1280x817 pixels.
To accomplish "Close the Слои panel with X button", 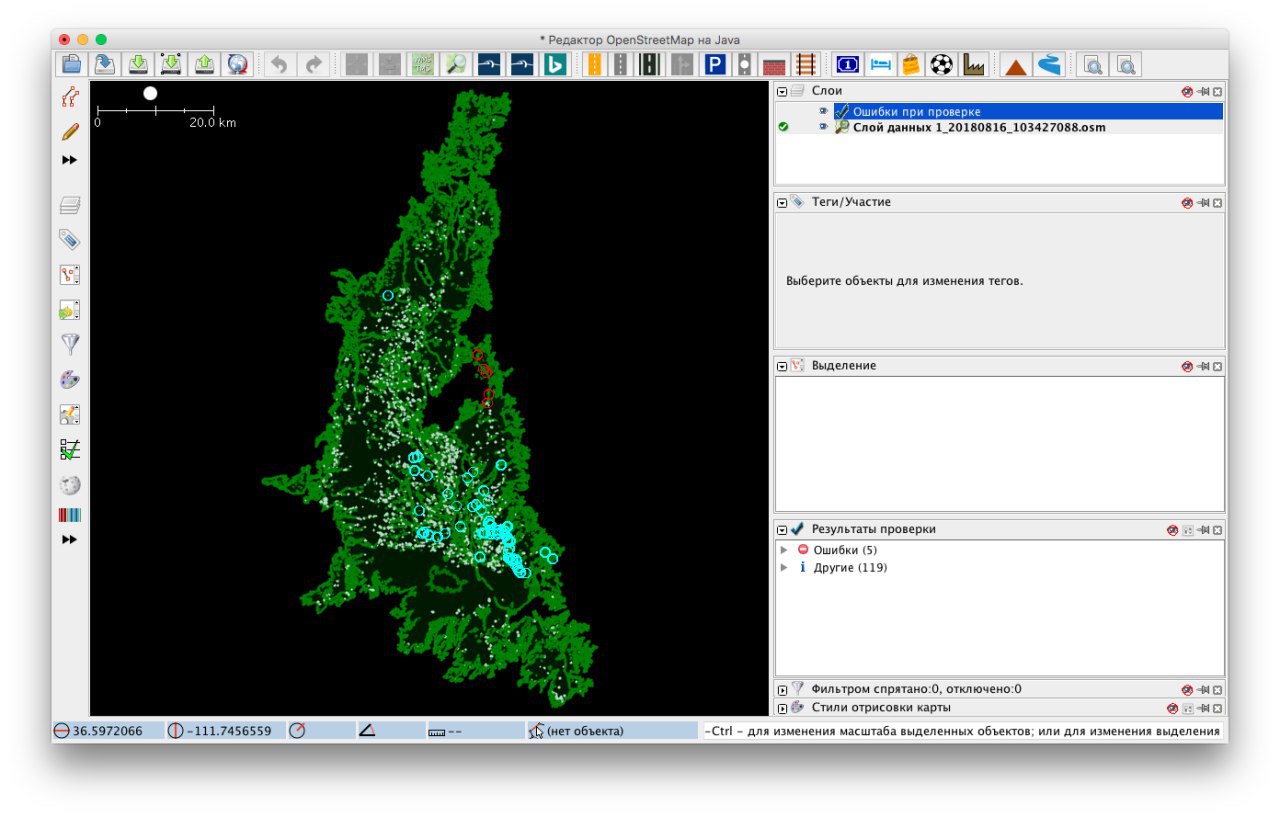I will (x=1218, y=91).
